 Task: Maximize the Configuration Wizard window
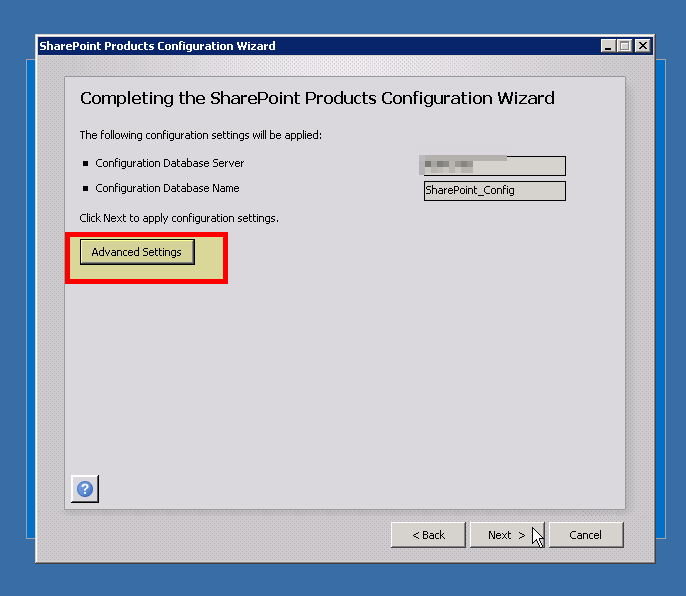[625, 46]
